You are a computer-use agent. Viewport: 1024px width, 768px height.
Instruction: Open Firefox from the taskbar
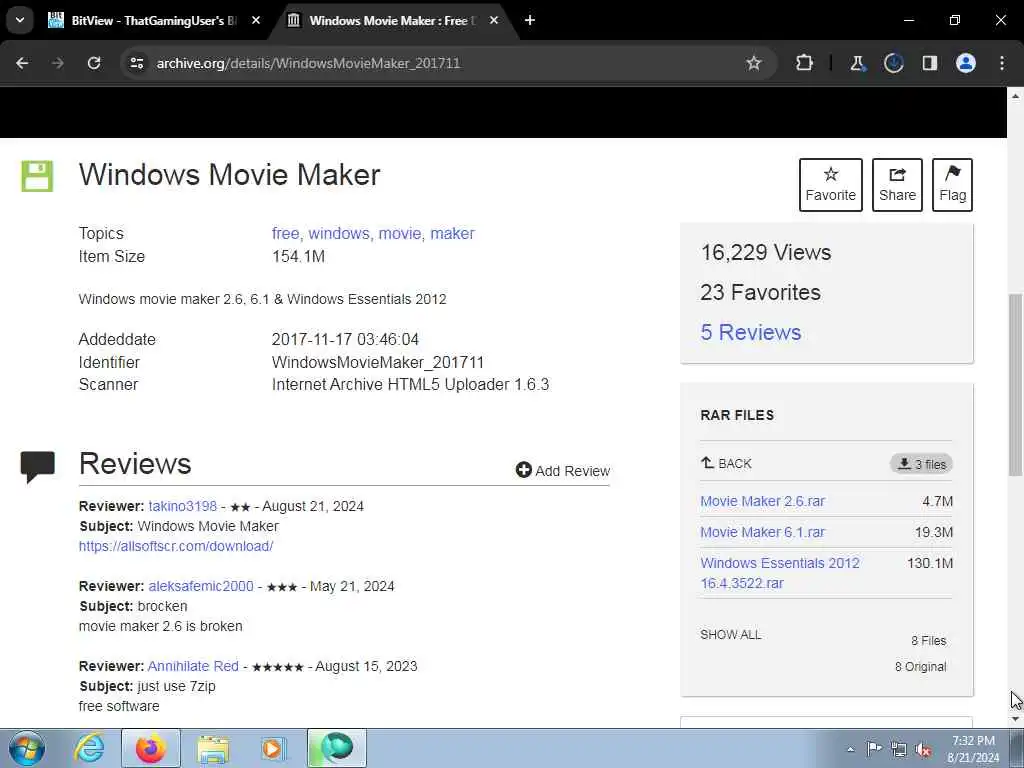click(151, 748)
